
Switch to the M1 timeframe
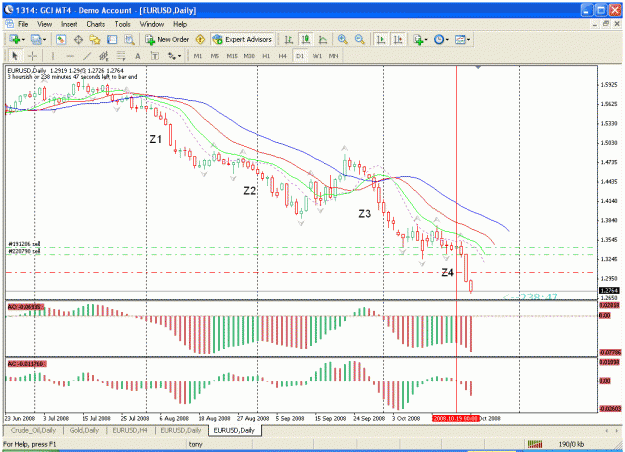click(x=198, y=56)
